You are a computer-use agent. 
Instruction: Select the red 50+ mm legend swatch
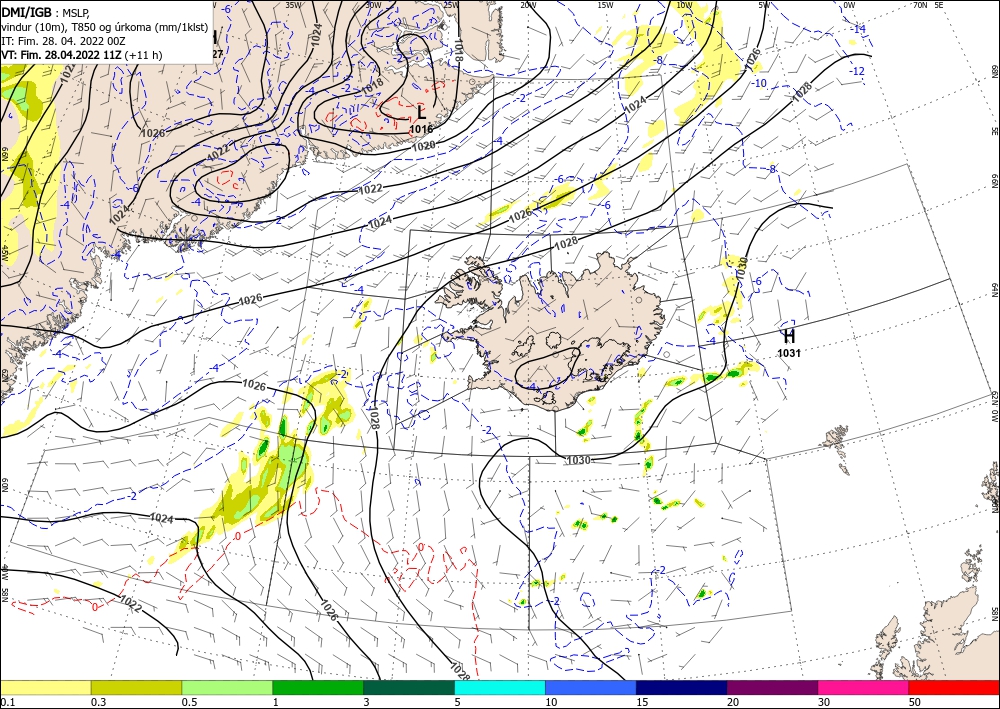click(954, 687)
